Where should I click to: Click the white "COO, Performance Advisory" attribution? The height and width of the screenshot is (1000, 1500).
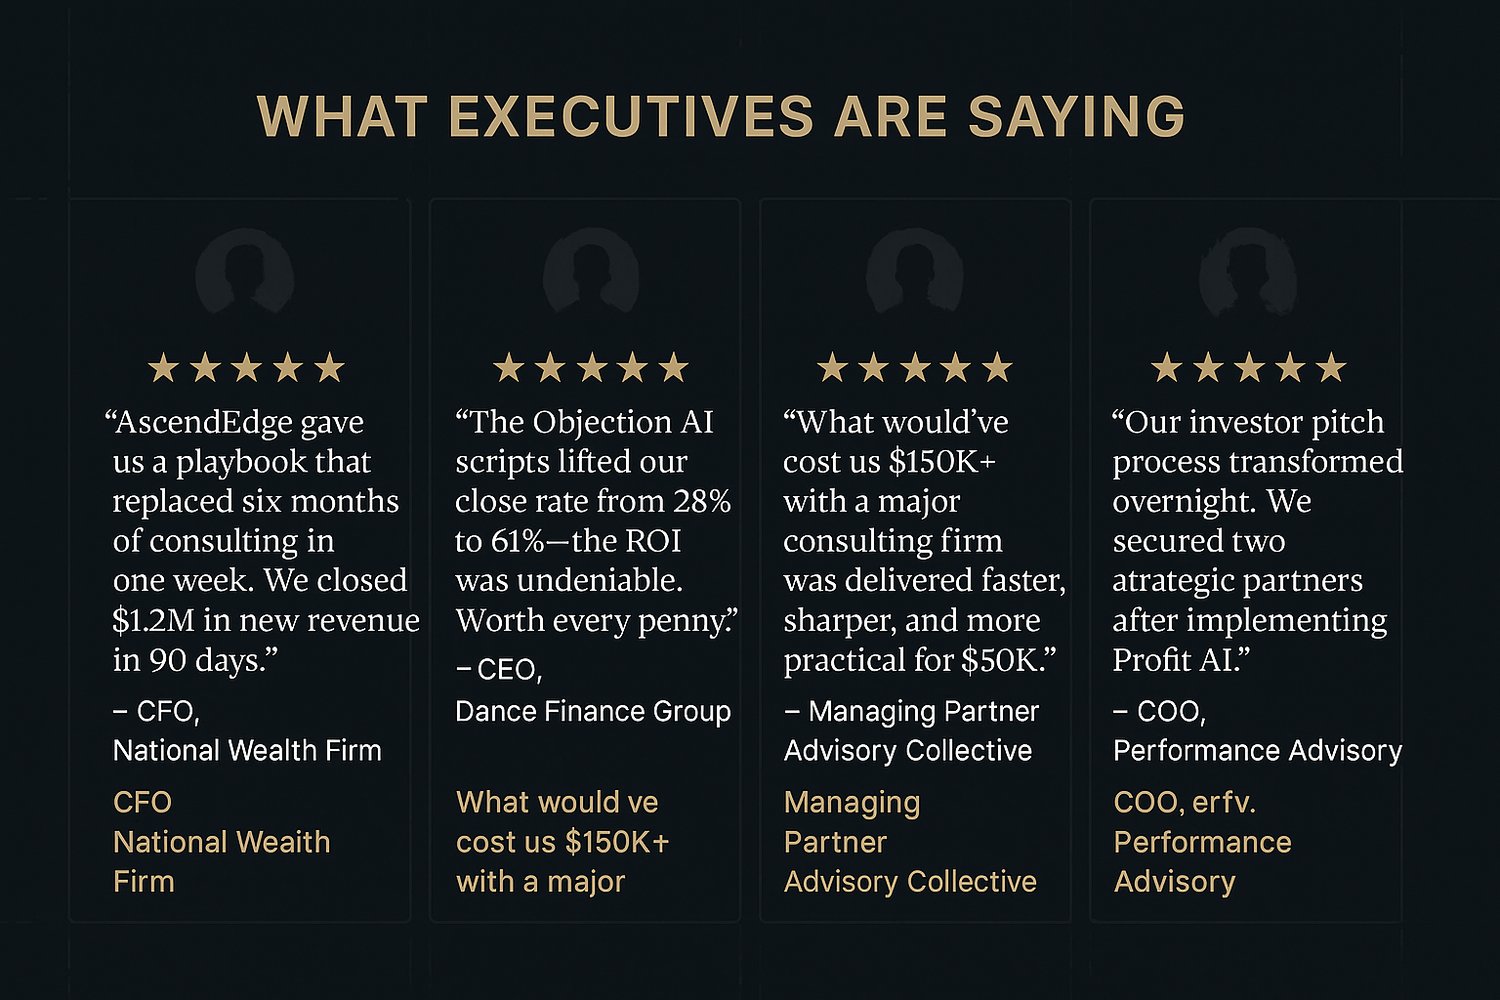click(1256, 731)
